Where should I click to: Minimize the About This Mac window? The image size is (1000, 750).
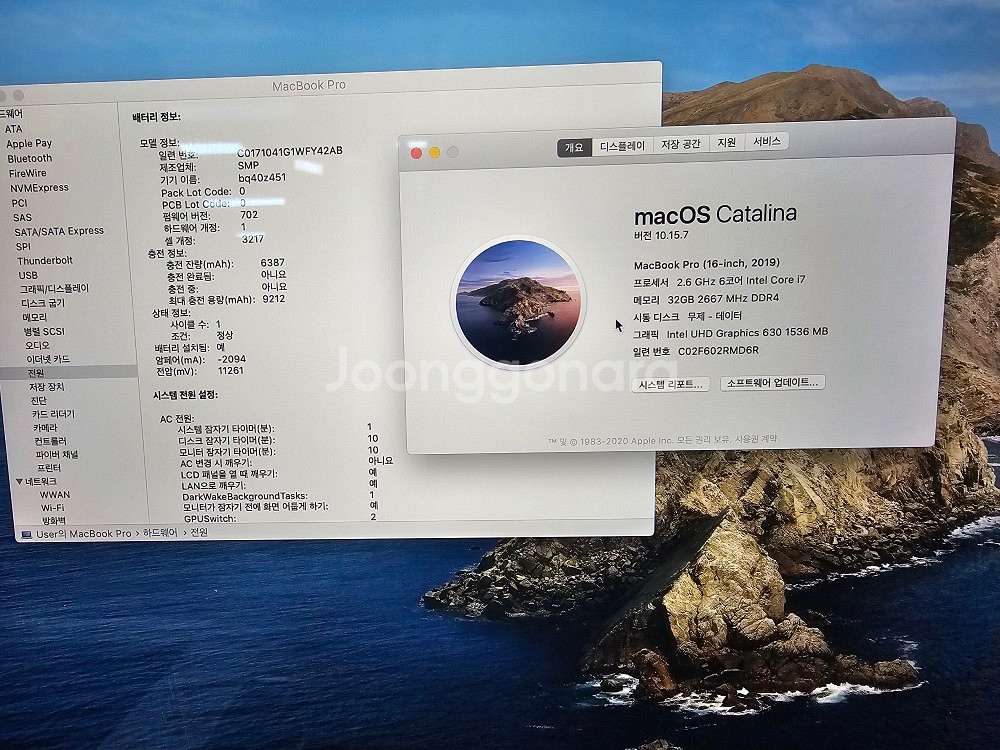coord(434,152)
